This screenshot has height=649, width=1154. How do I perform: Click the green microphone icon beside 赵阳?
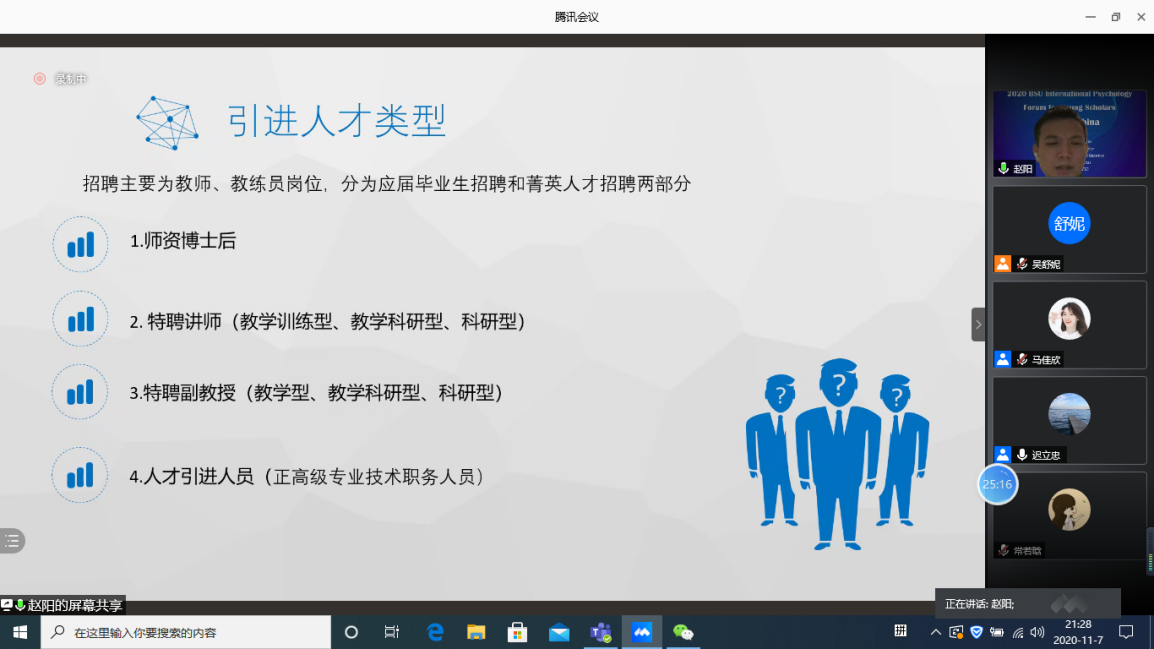[x=1003, y=169]
